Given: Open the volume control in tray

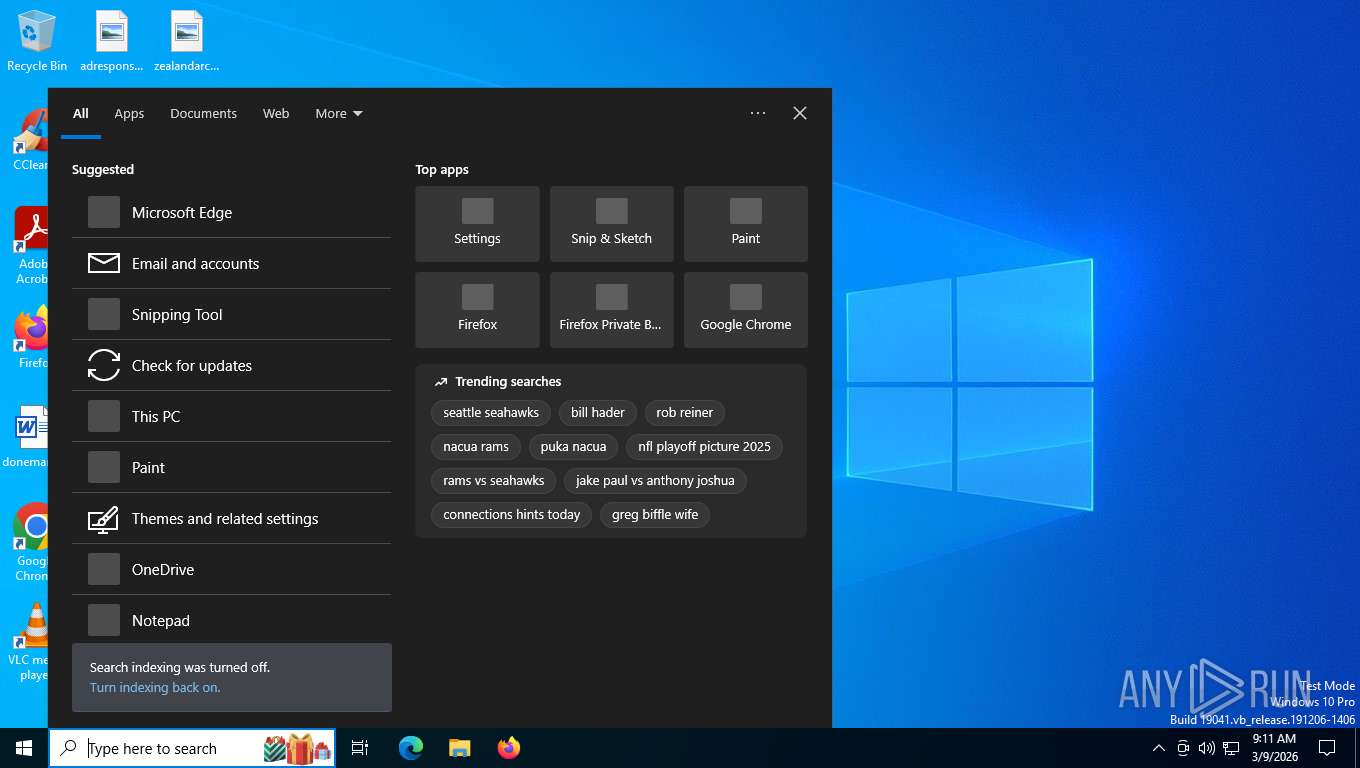Looking at the screenshot, I should pyautogui.click(x=1206, y=748).
